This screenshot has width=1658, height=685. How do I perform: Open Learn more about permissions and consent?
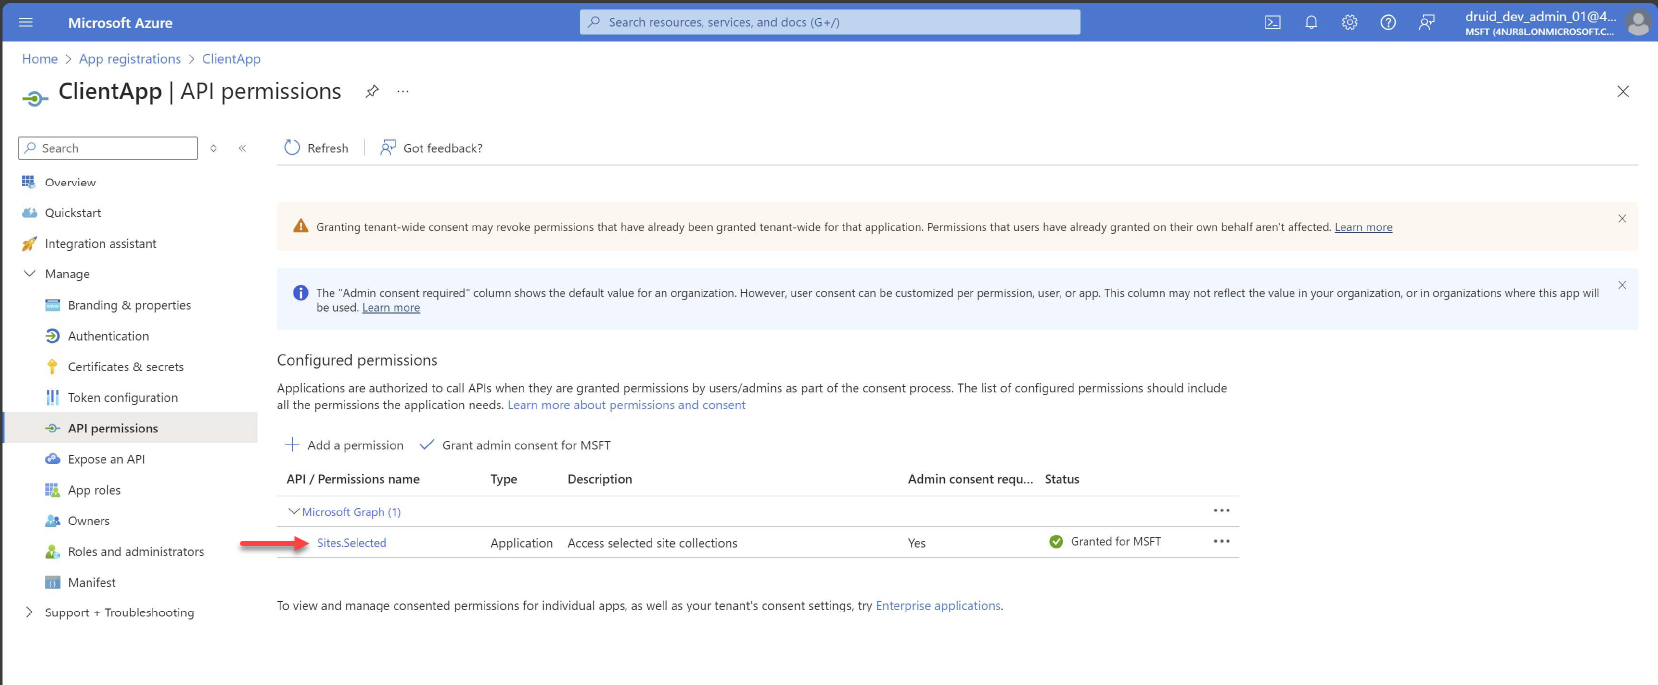[626, 405]
